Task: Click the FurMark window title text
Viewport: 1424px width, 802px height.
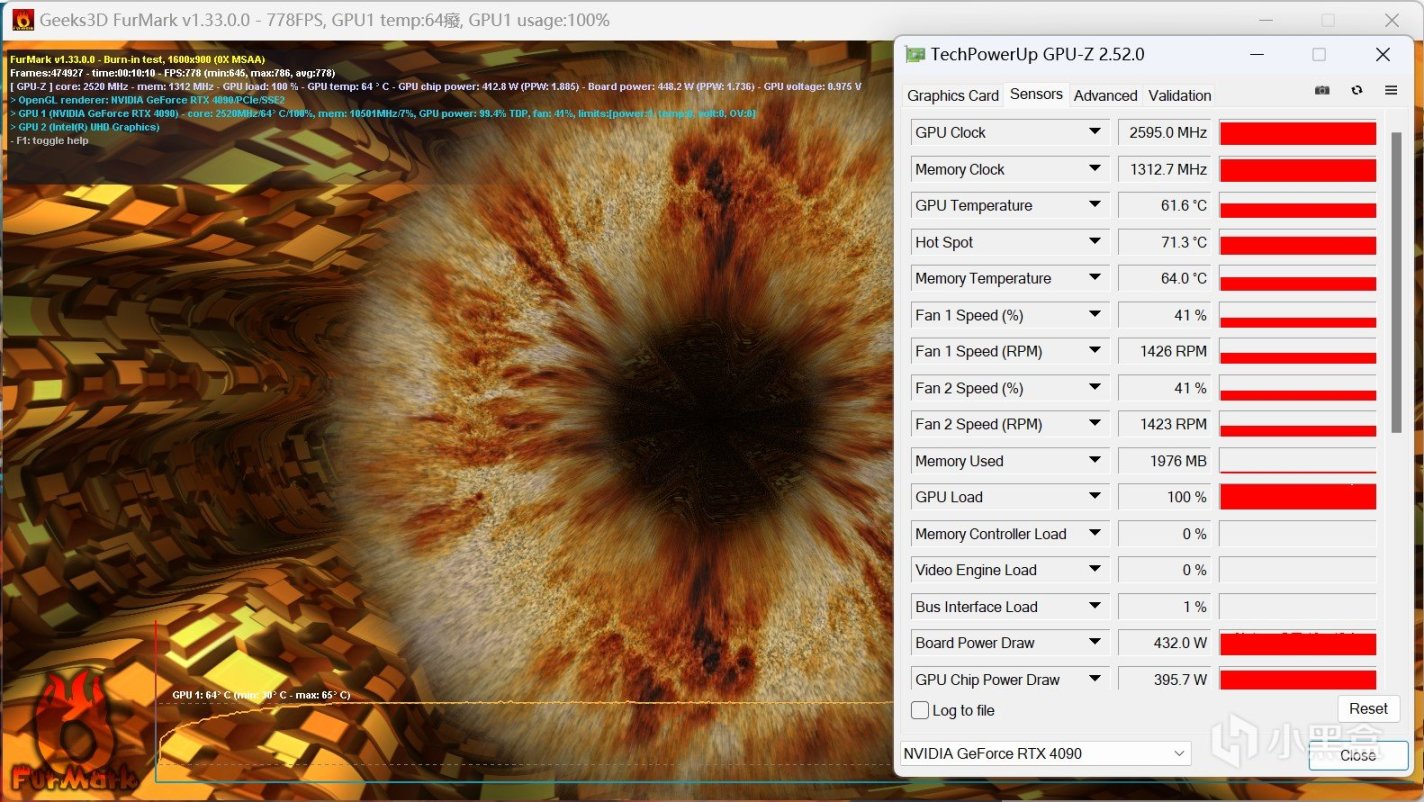Action: 325,20
